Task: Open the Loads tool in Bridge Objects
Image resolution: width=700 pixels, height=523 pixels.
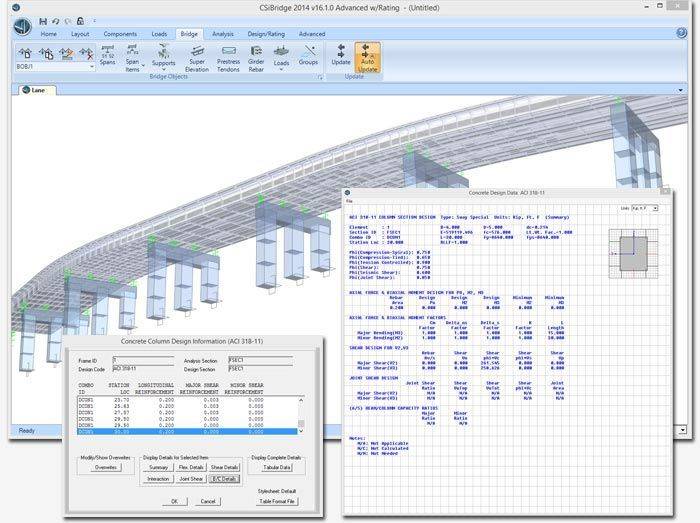Action: click(281, 57)
